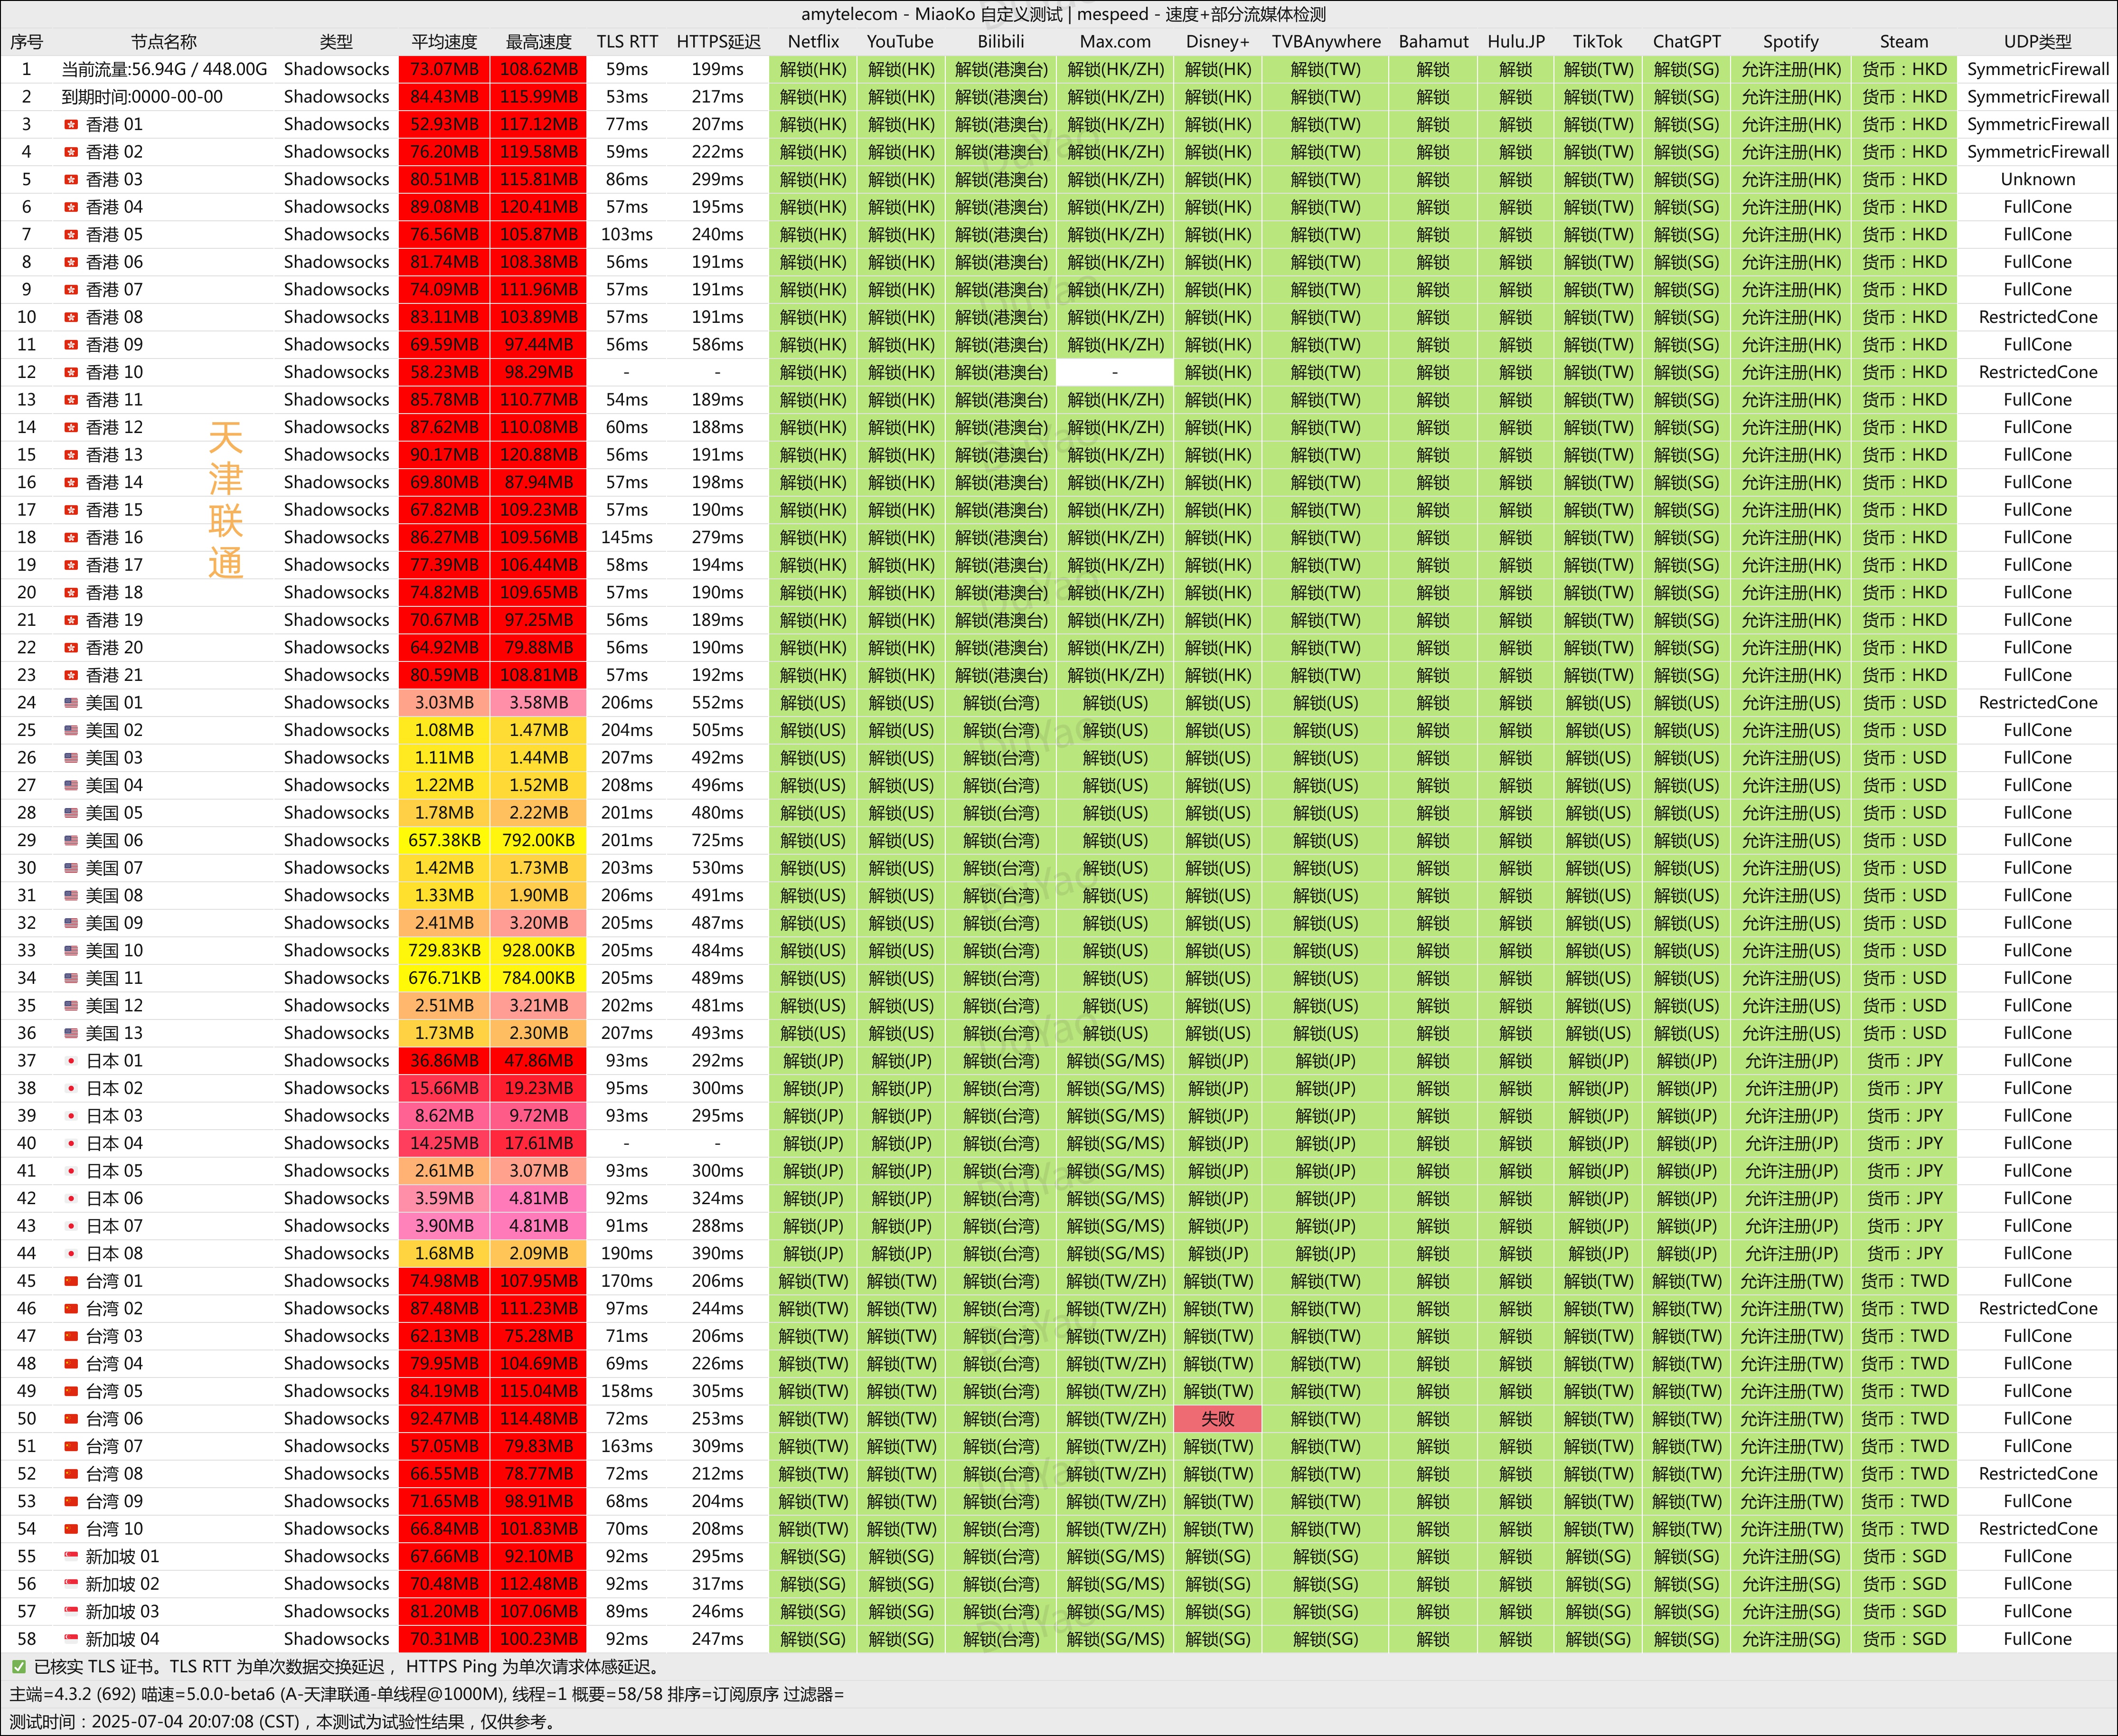
Task: Click the Singapore flag beside 新加坡 01
Action: tap(71, 1556)
